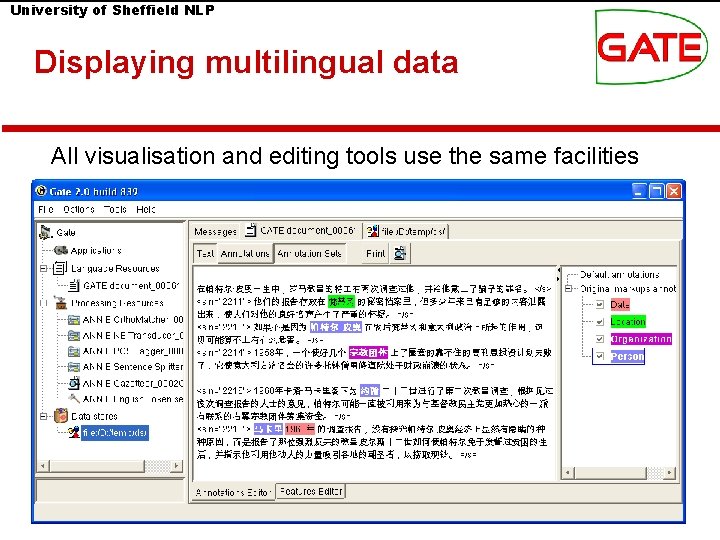
Task: Toggle the Person annotation checkbox
Action: coord(600,356)
